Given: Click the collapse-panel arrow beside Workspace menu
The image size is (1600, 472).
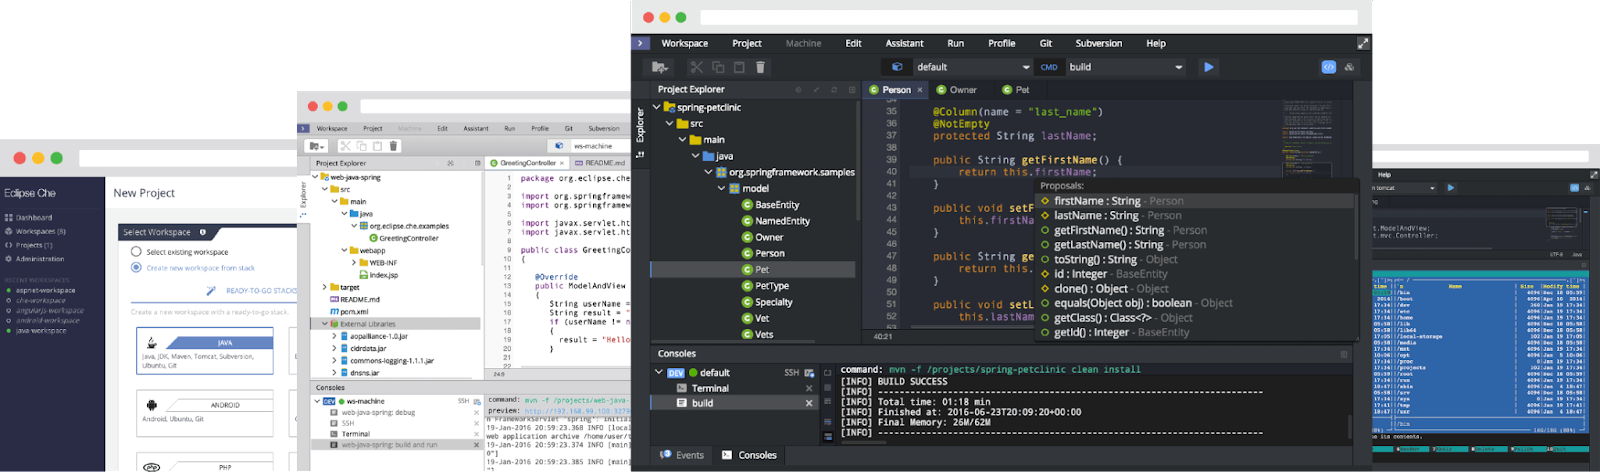Looking at the screenshot, I should [641, 43].
